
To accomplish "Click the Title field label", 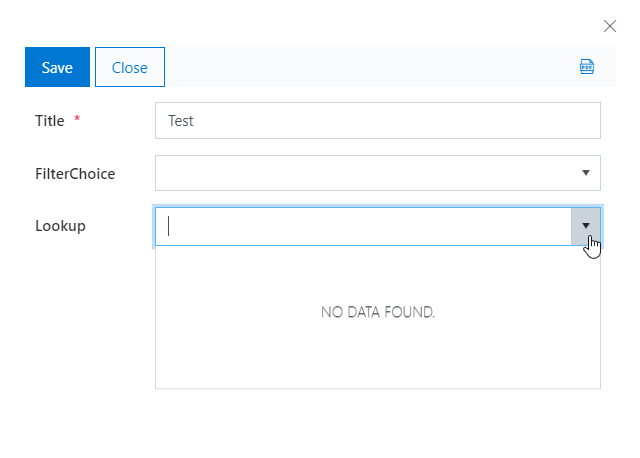I will pyautogui.click(x=50, y=121).
